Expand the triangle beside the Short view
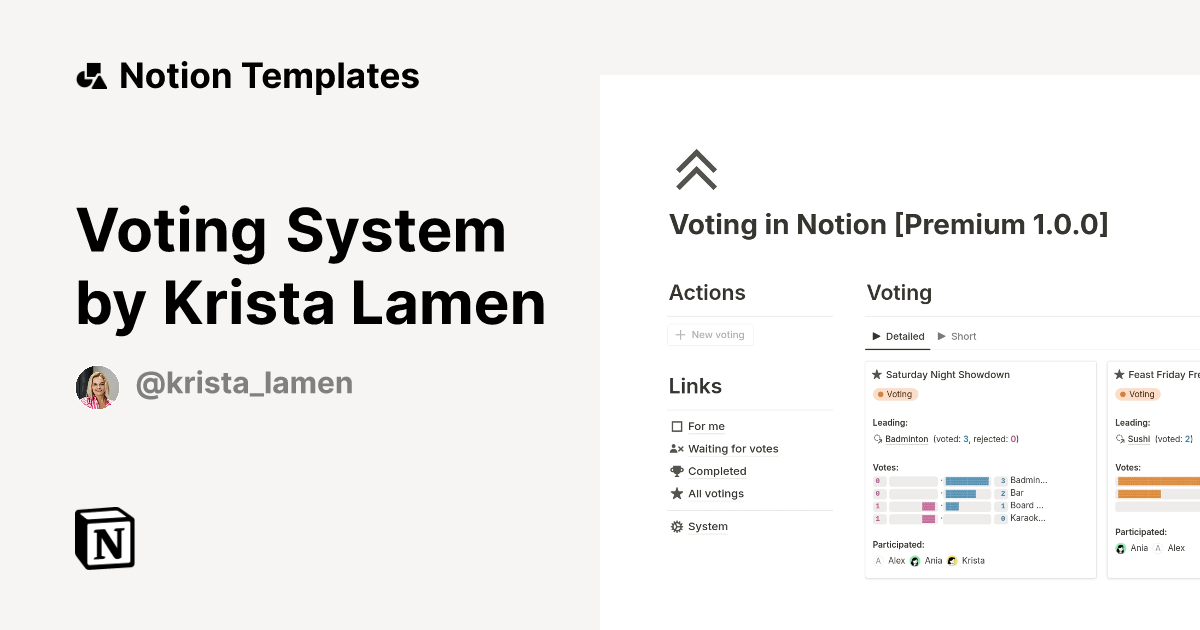This screenshot has width=1200, height=630. click(941, 336)
